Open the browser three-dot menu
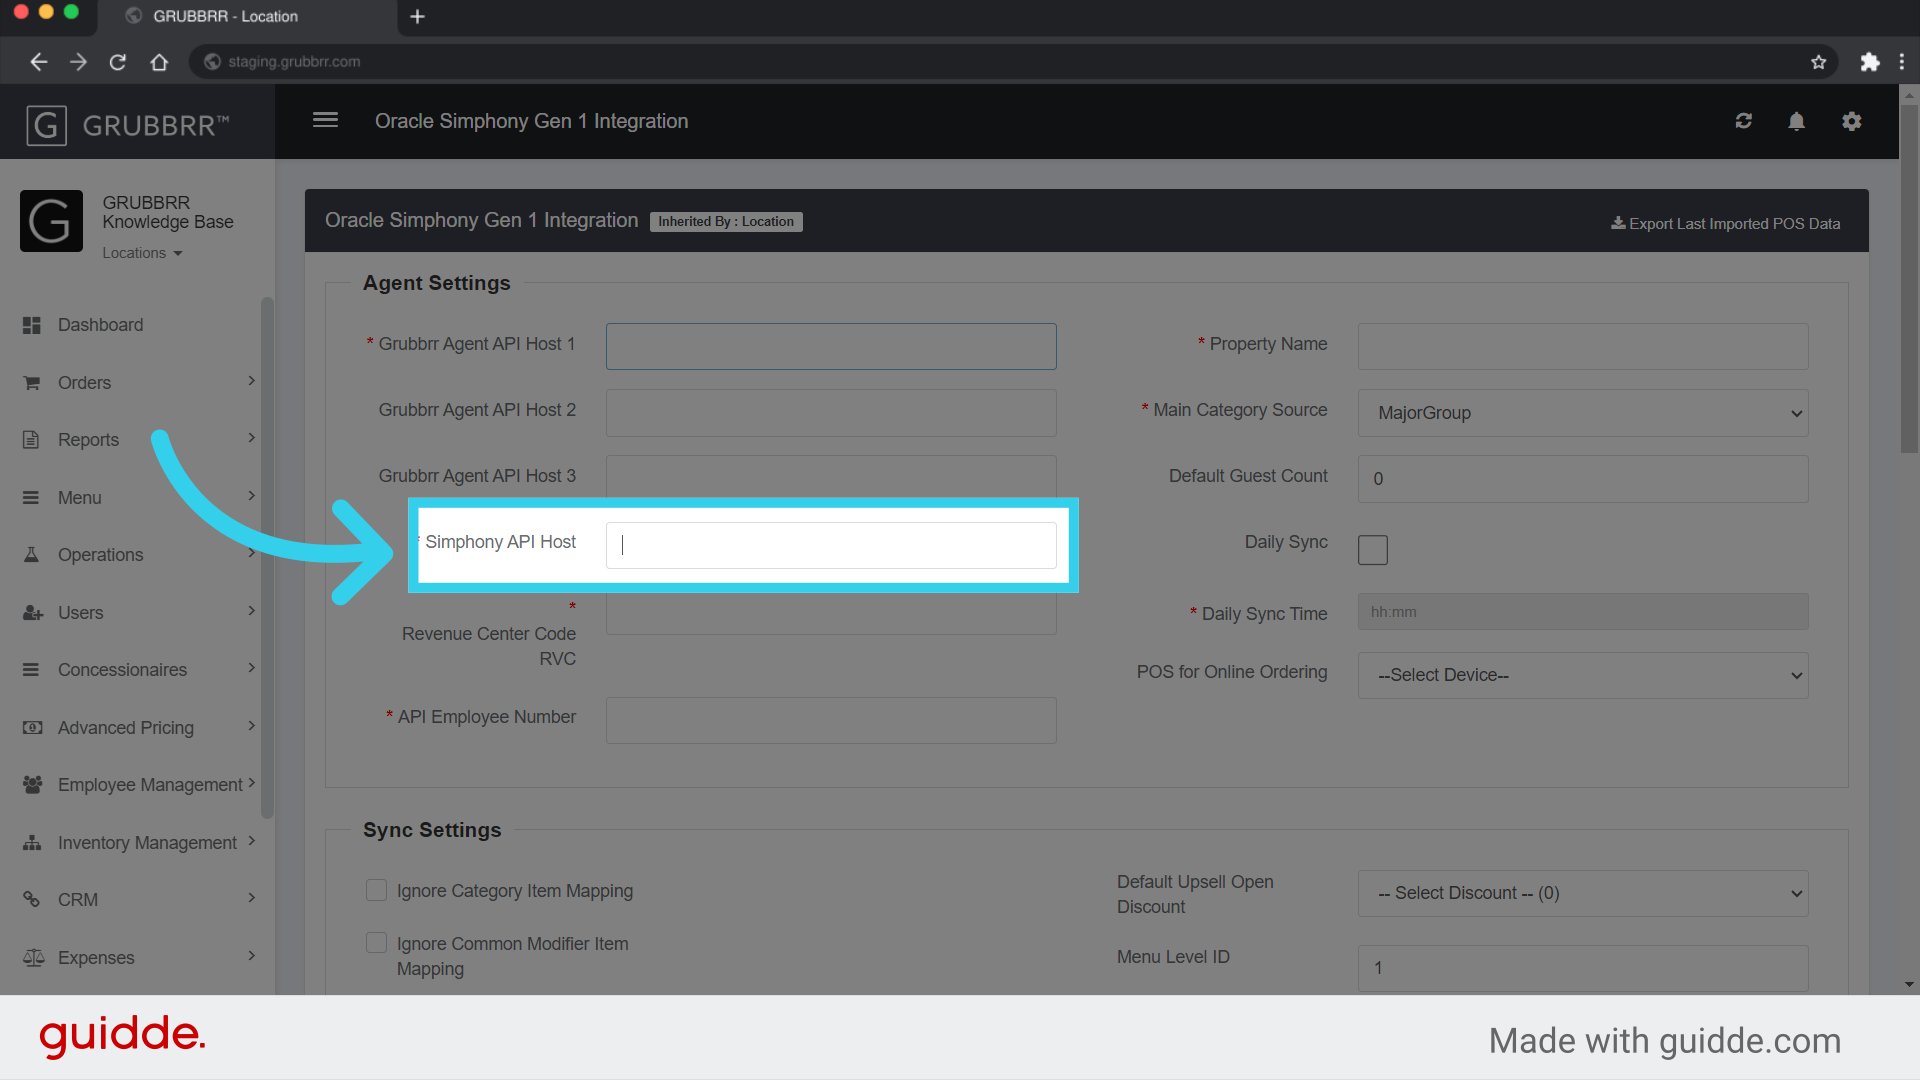This screenshot has width=1920, height=1080. [1901, 62]
